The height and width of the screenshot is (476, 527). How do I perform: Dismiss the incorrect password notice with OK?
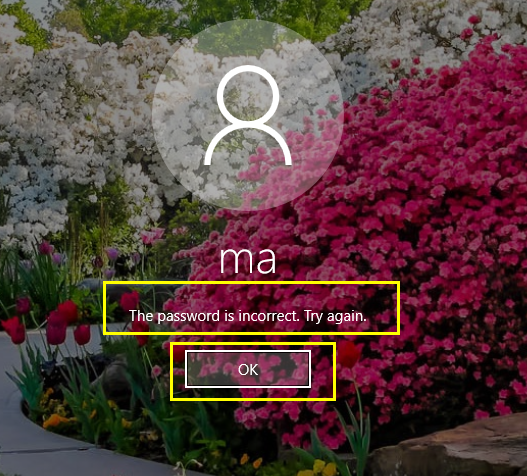248,369
